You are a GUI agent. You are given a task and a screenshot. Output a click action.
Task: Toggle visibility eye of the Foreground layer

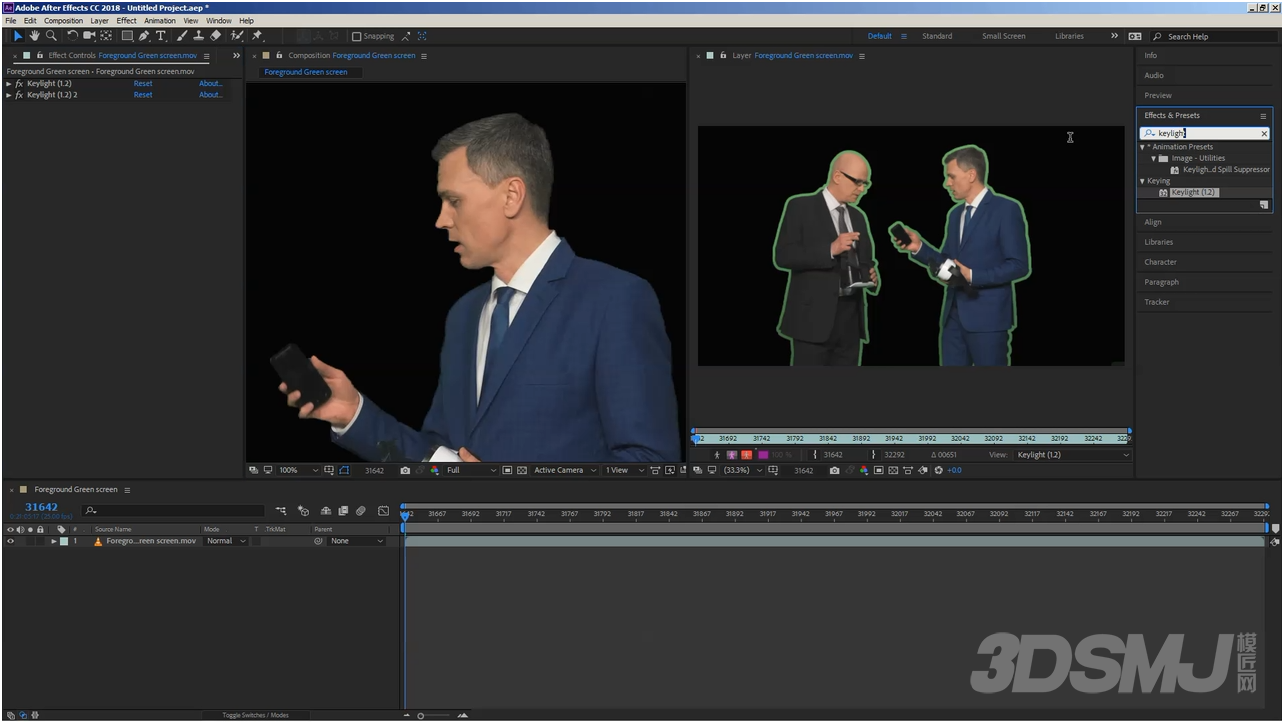(x=10, y=541)
